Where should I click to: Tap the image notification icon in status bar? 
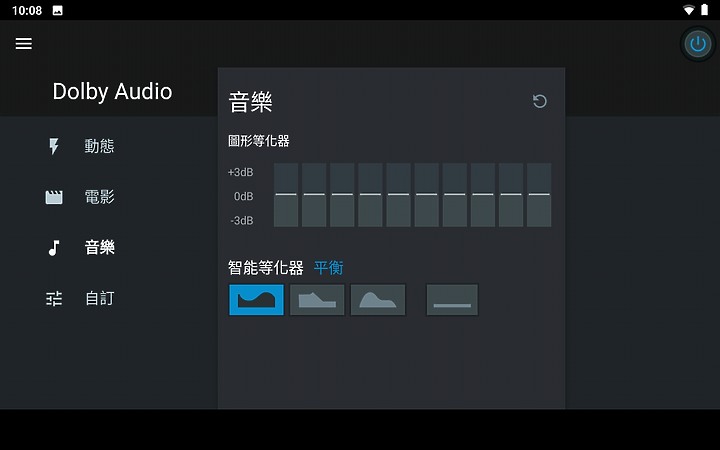(x=57, y=10)
